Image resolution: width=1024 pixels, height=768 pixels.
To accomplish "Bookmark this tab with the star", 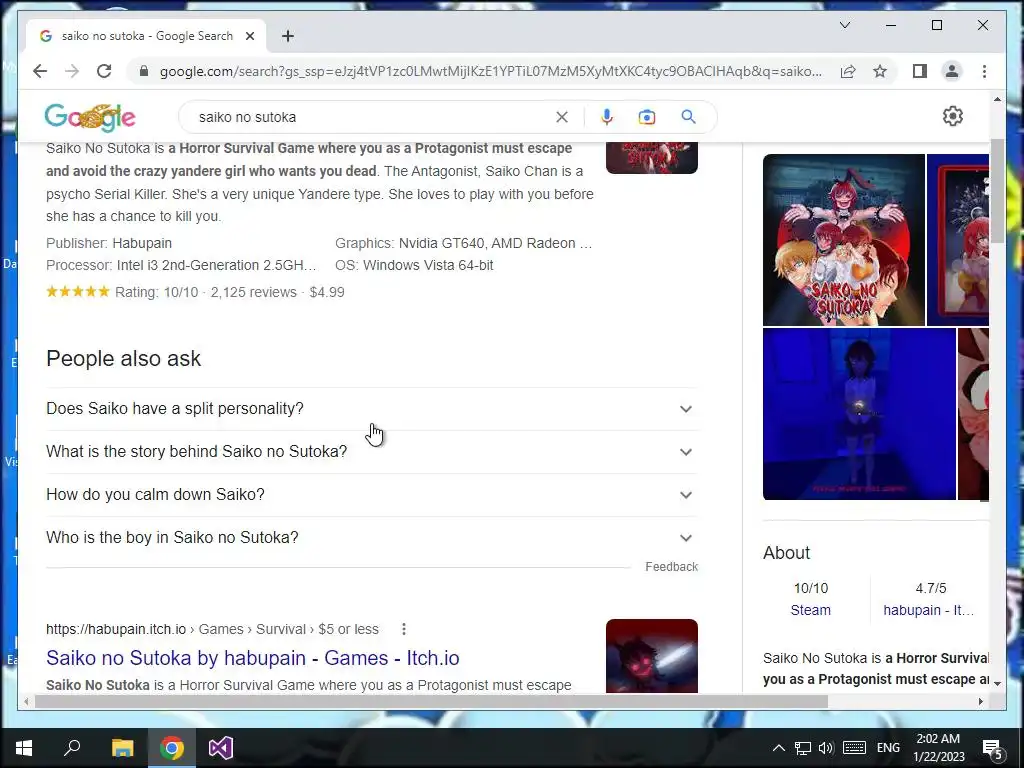I will pyautogui.click(x=880, y=71).
